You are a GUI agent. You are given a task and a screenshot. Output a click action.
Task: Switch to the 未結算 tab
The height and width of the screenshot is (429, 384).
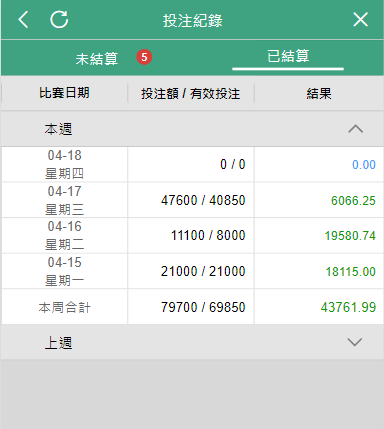[x=97, y=59]
